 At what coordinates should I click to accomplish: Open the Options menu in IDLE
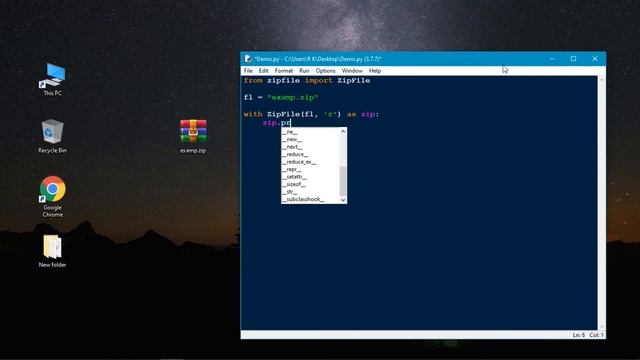tap(325, 71)
